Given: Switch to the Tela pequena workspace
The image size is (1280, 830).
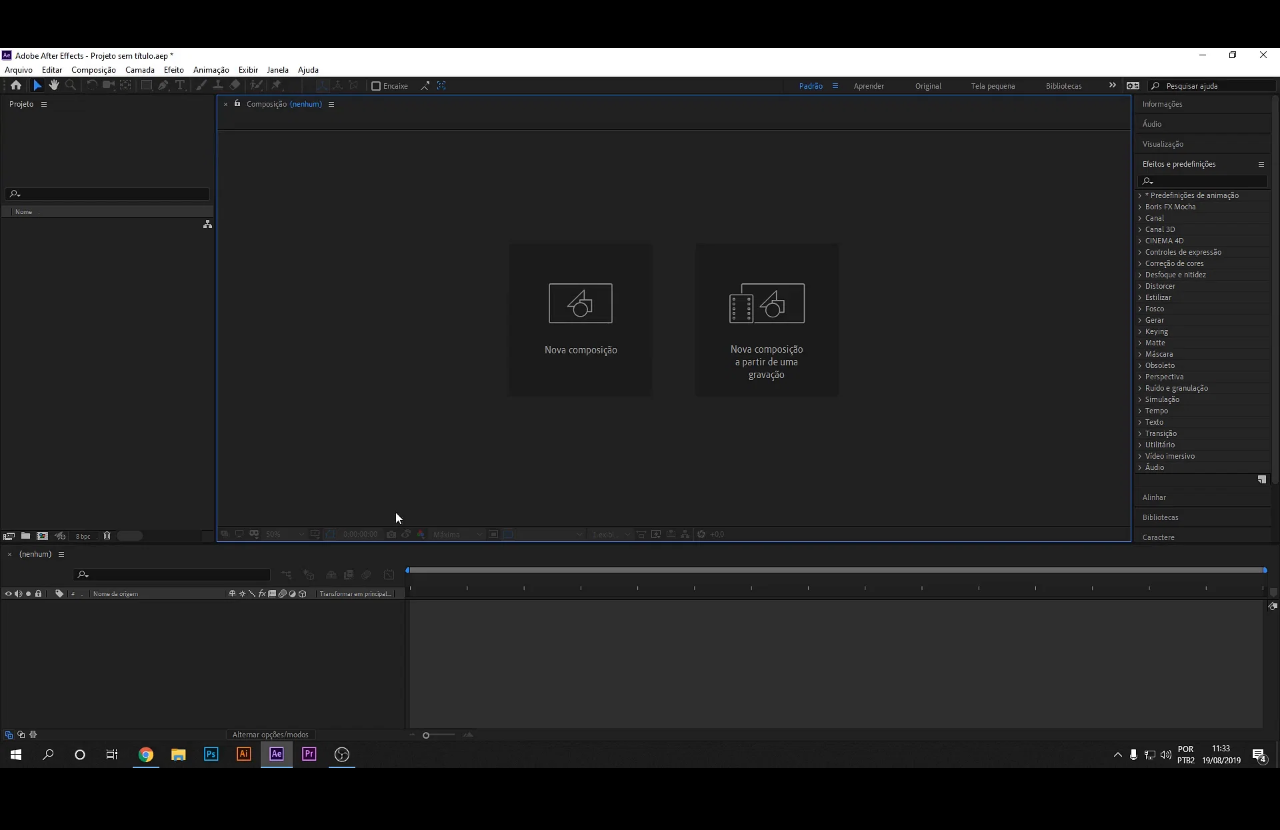Looking at the screenshot, I should (x=993, y=86).
